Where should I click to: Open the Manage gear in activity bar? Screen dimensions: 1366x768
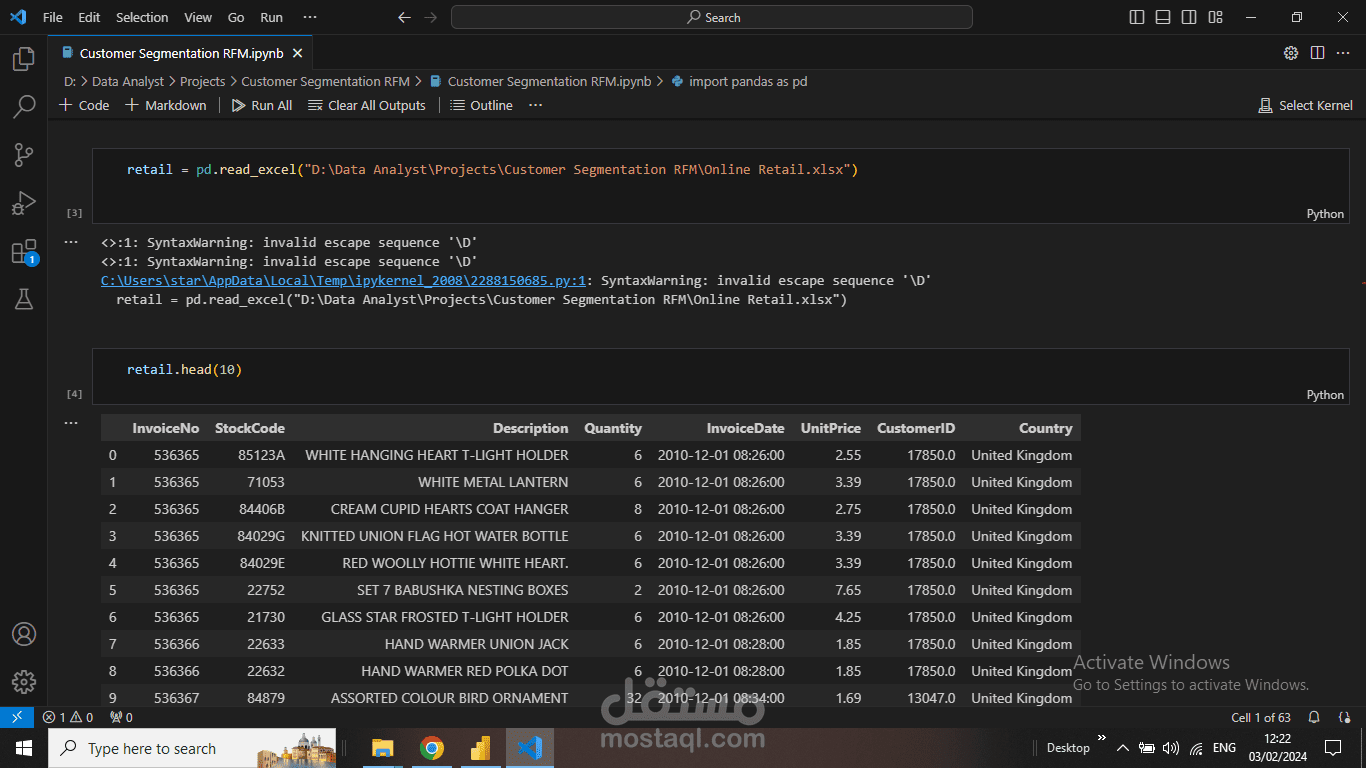tap(23, 682)
